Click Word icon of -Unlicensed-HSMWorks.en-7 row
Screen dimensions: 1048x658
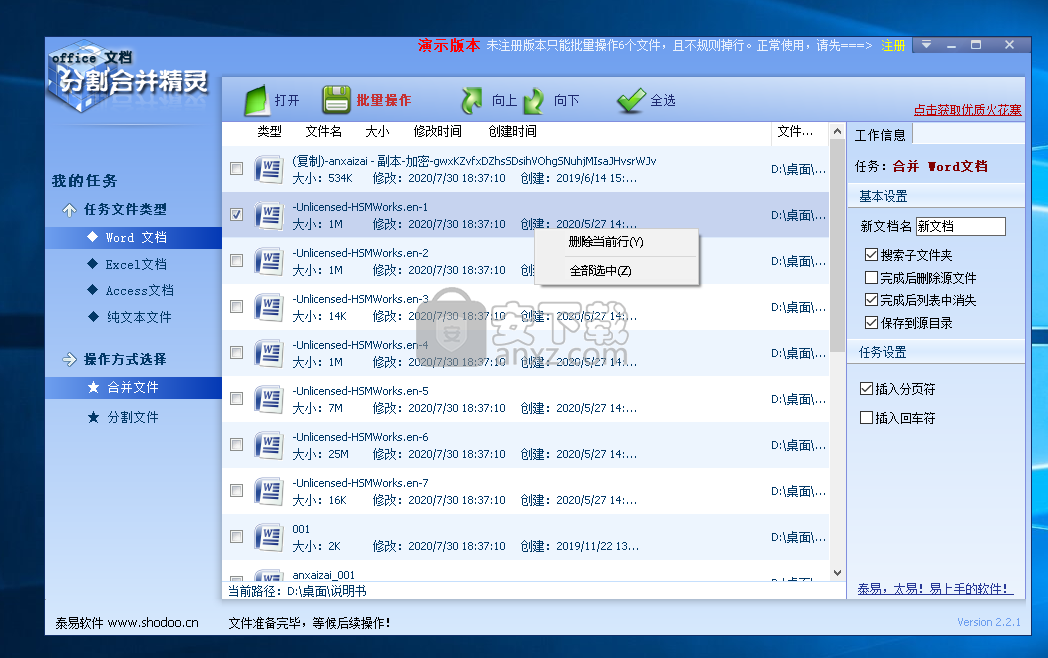point(269,491)
